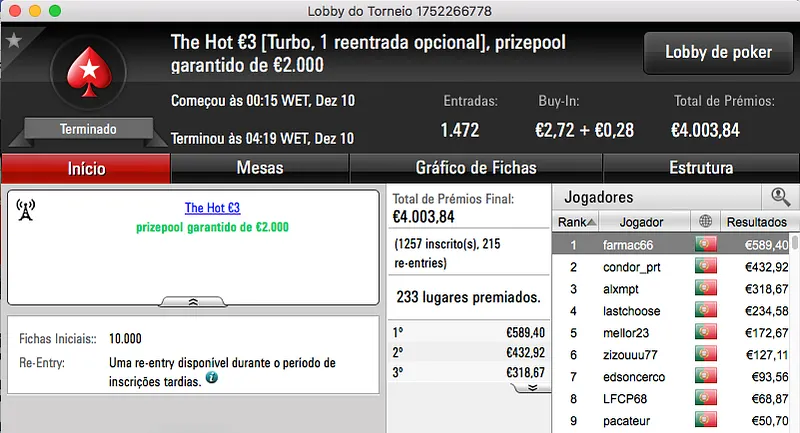Open the Gráfico de Fichas tab
The height and width of the screenshot is (433, 800).
tap(475, 168)
